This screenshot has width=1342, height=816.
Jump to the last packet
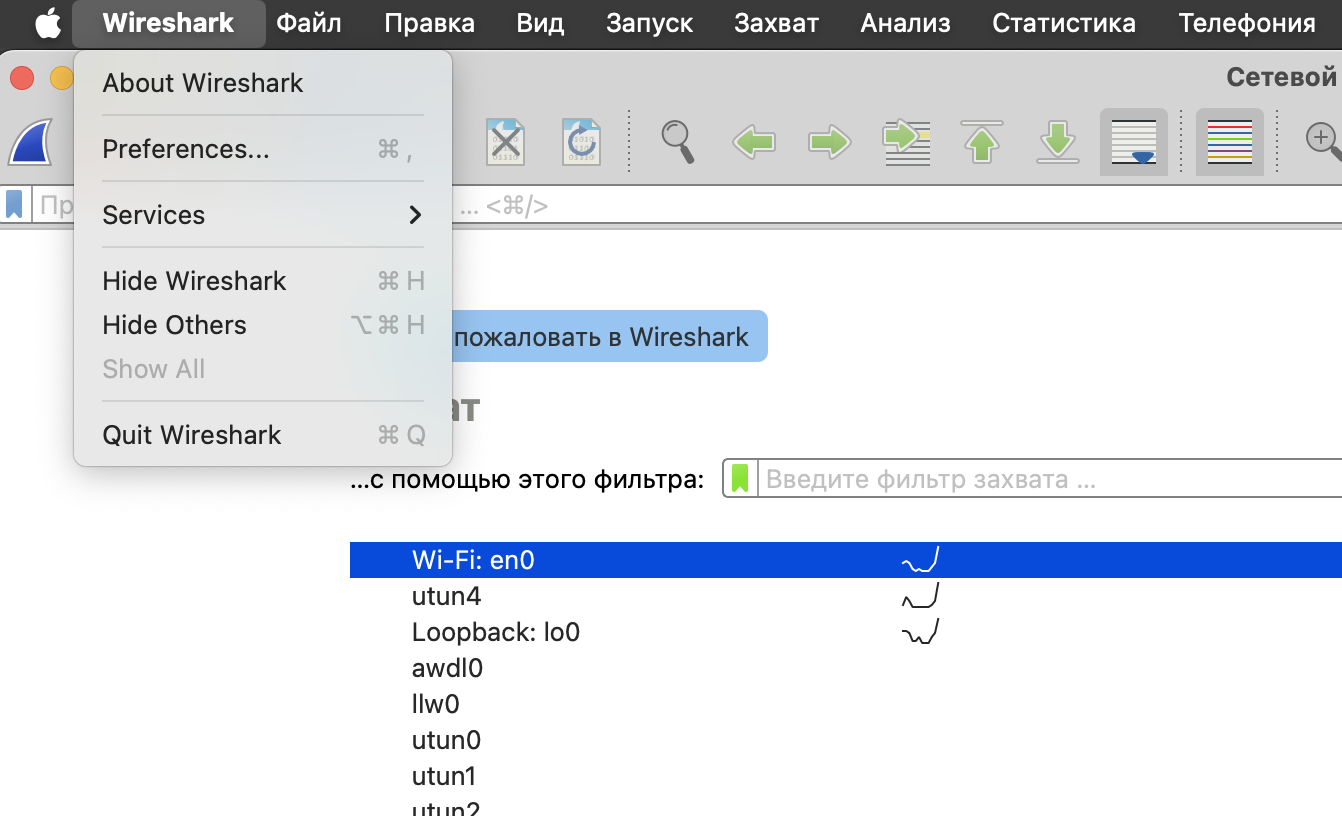point(1057,142)
